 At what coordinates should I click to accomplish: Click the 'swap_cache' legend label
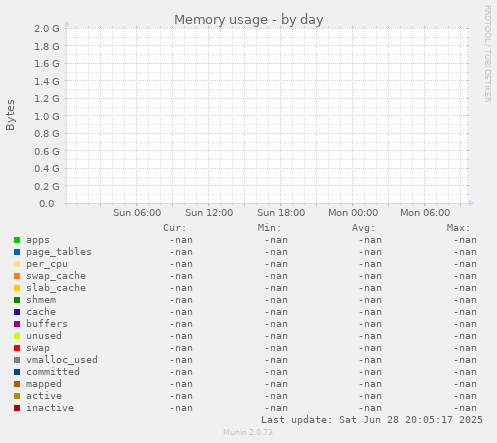(56, 276)
